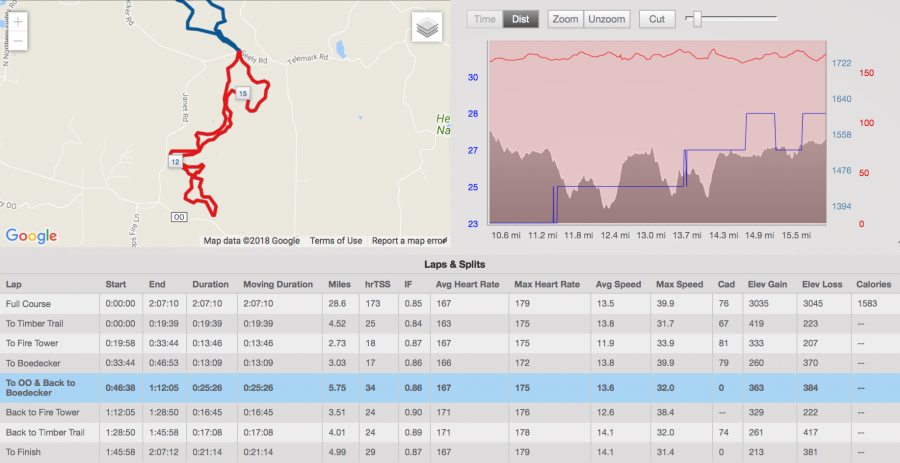The image size is (900, 463).
Task: Zoom in the map with plus button
Action: pyautogui.click(x=18, y=22)
